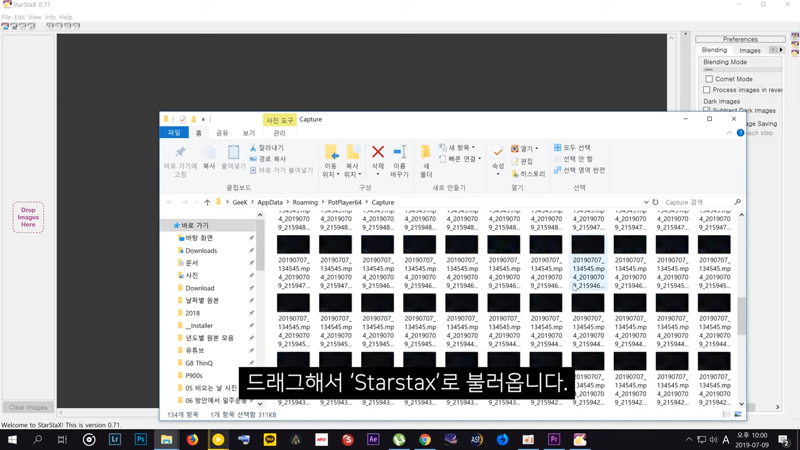The width and height of the screenshot is (800, 450).
Task: Click Select none (선택 안 함)
Action: point(573,159)
